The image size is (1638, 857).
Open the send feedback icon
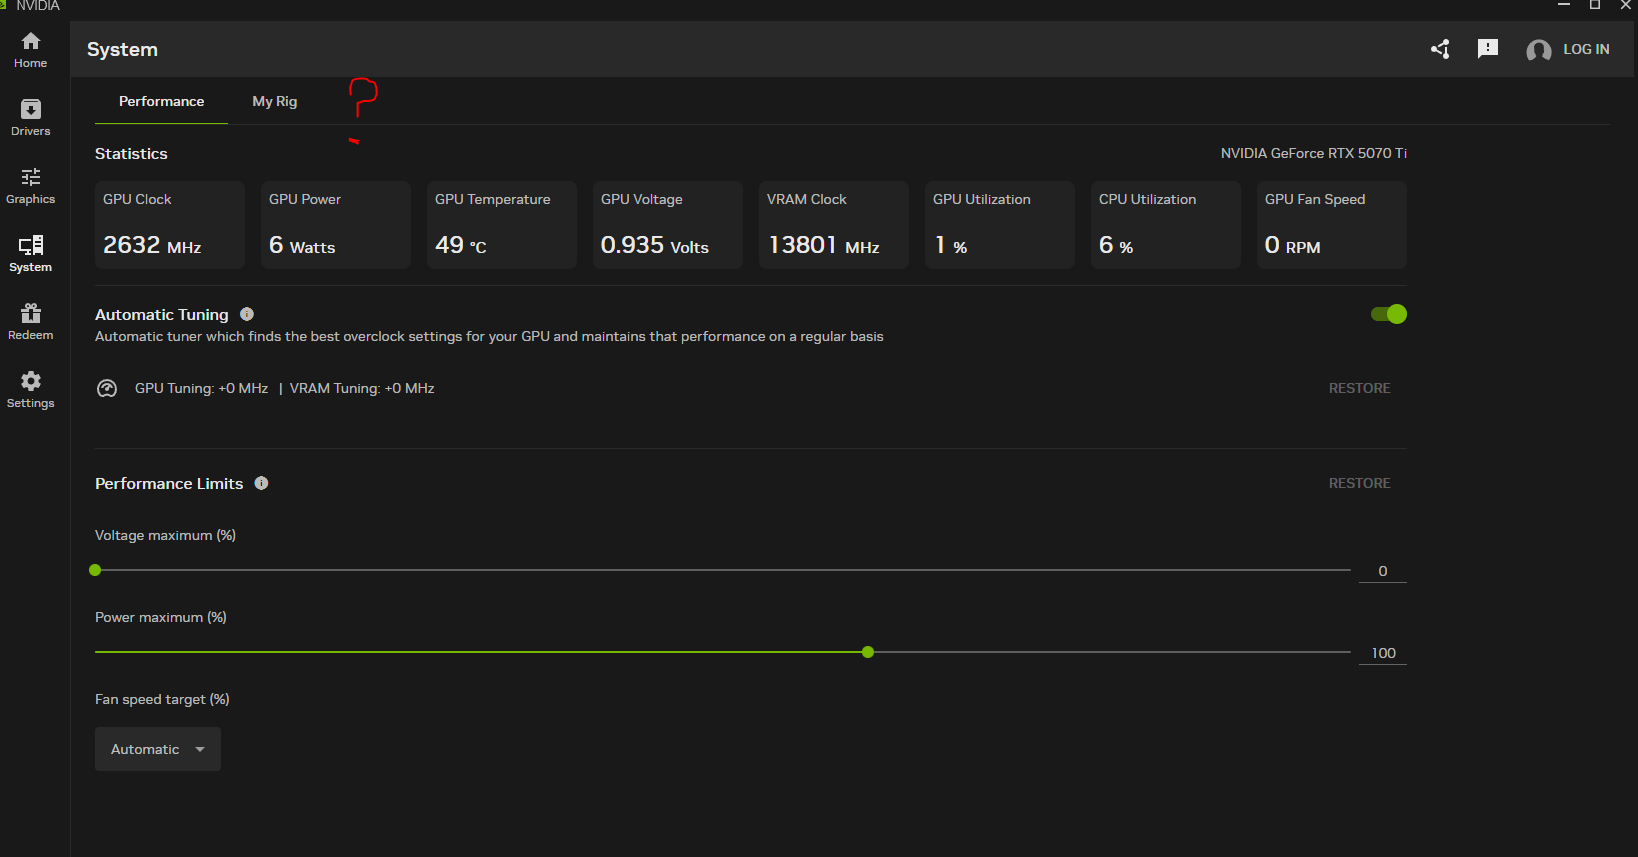click(x=1488, y=49)
